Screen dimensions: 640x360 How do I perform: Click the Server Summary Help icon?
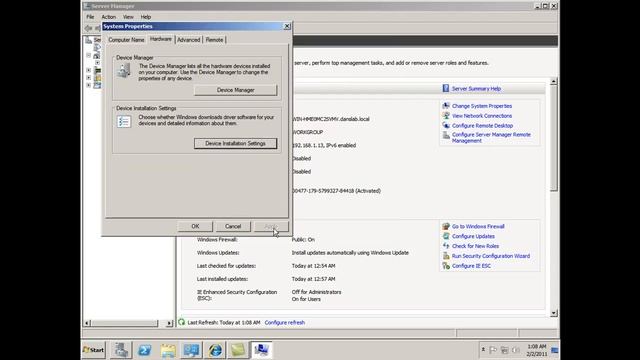(446, 88)
